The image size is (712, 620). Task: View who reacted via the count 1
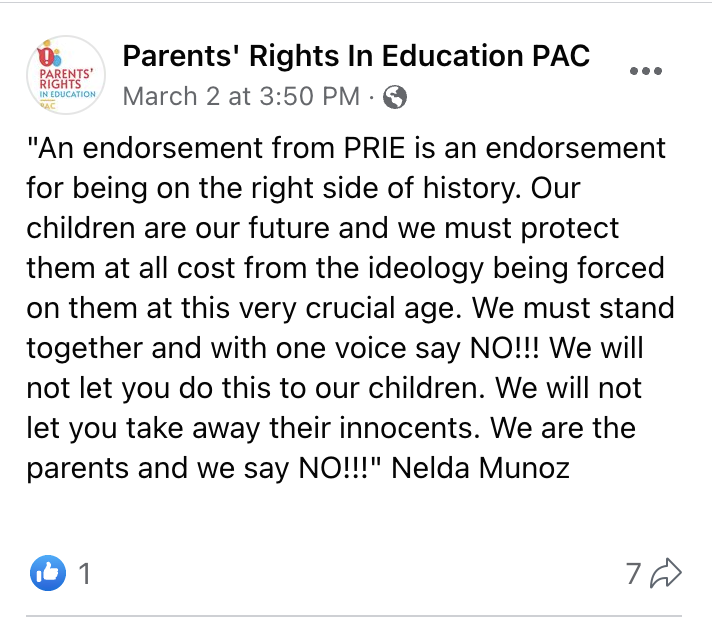tap(85, 573)
